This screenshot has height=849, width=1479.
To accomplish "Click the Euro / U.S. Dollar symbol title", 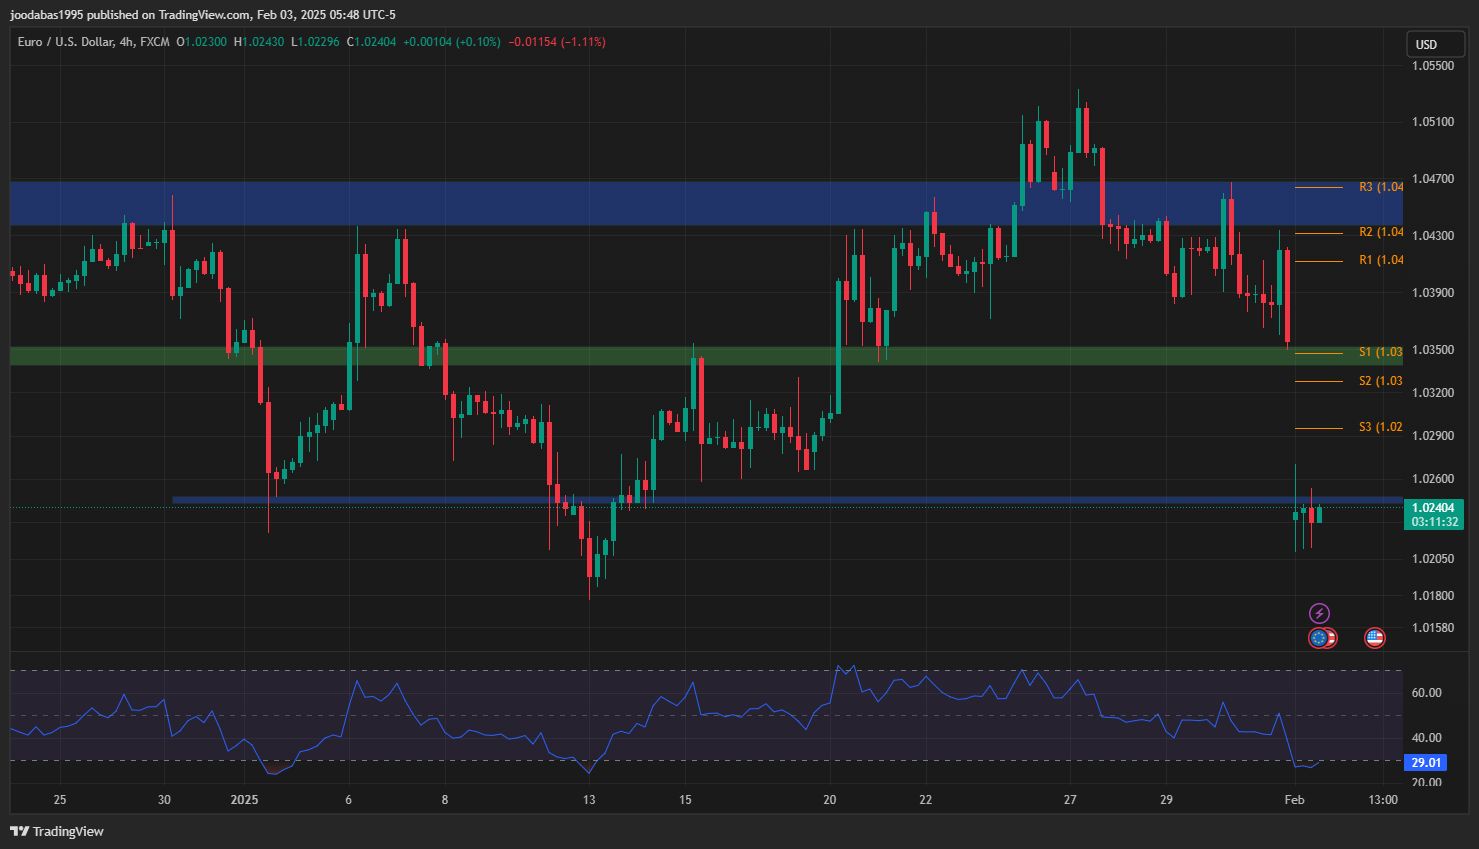I will pyautogui.click(x=65, y=42).
